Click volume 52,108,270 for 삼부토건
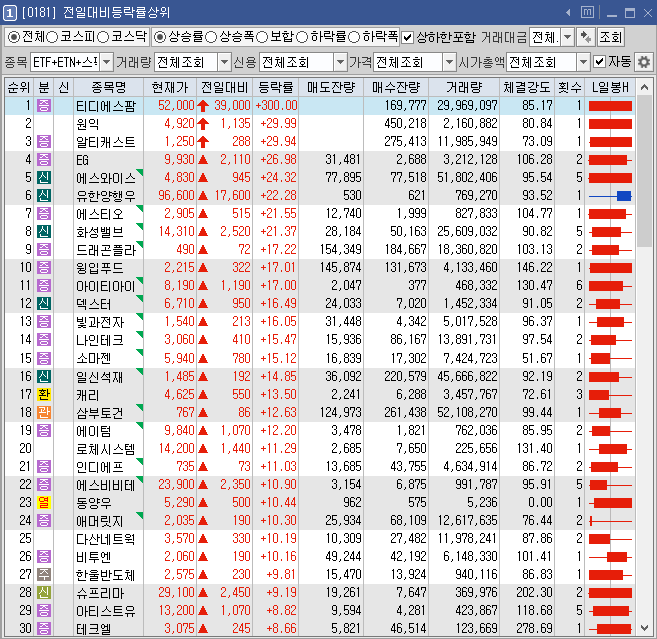Viewport: 657px width, 639px height. tap(467, 412)
